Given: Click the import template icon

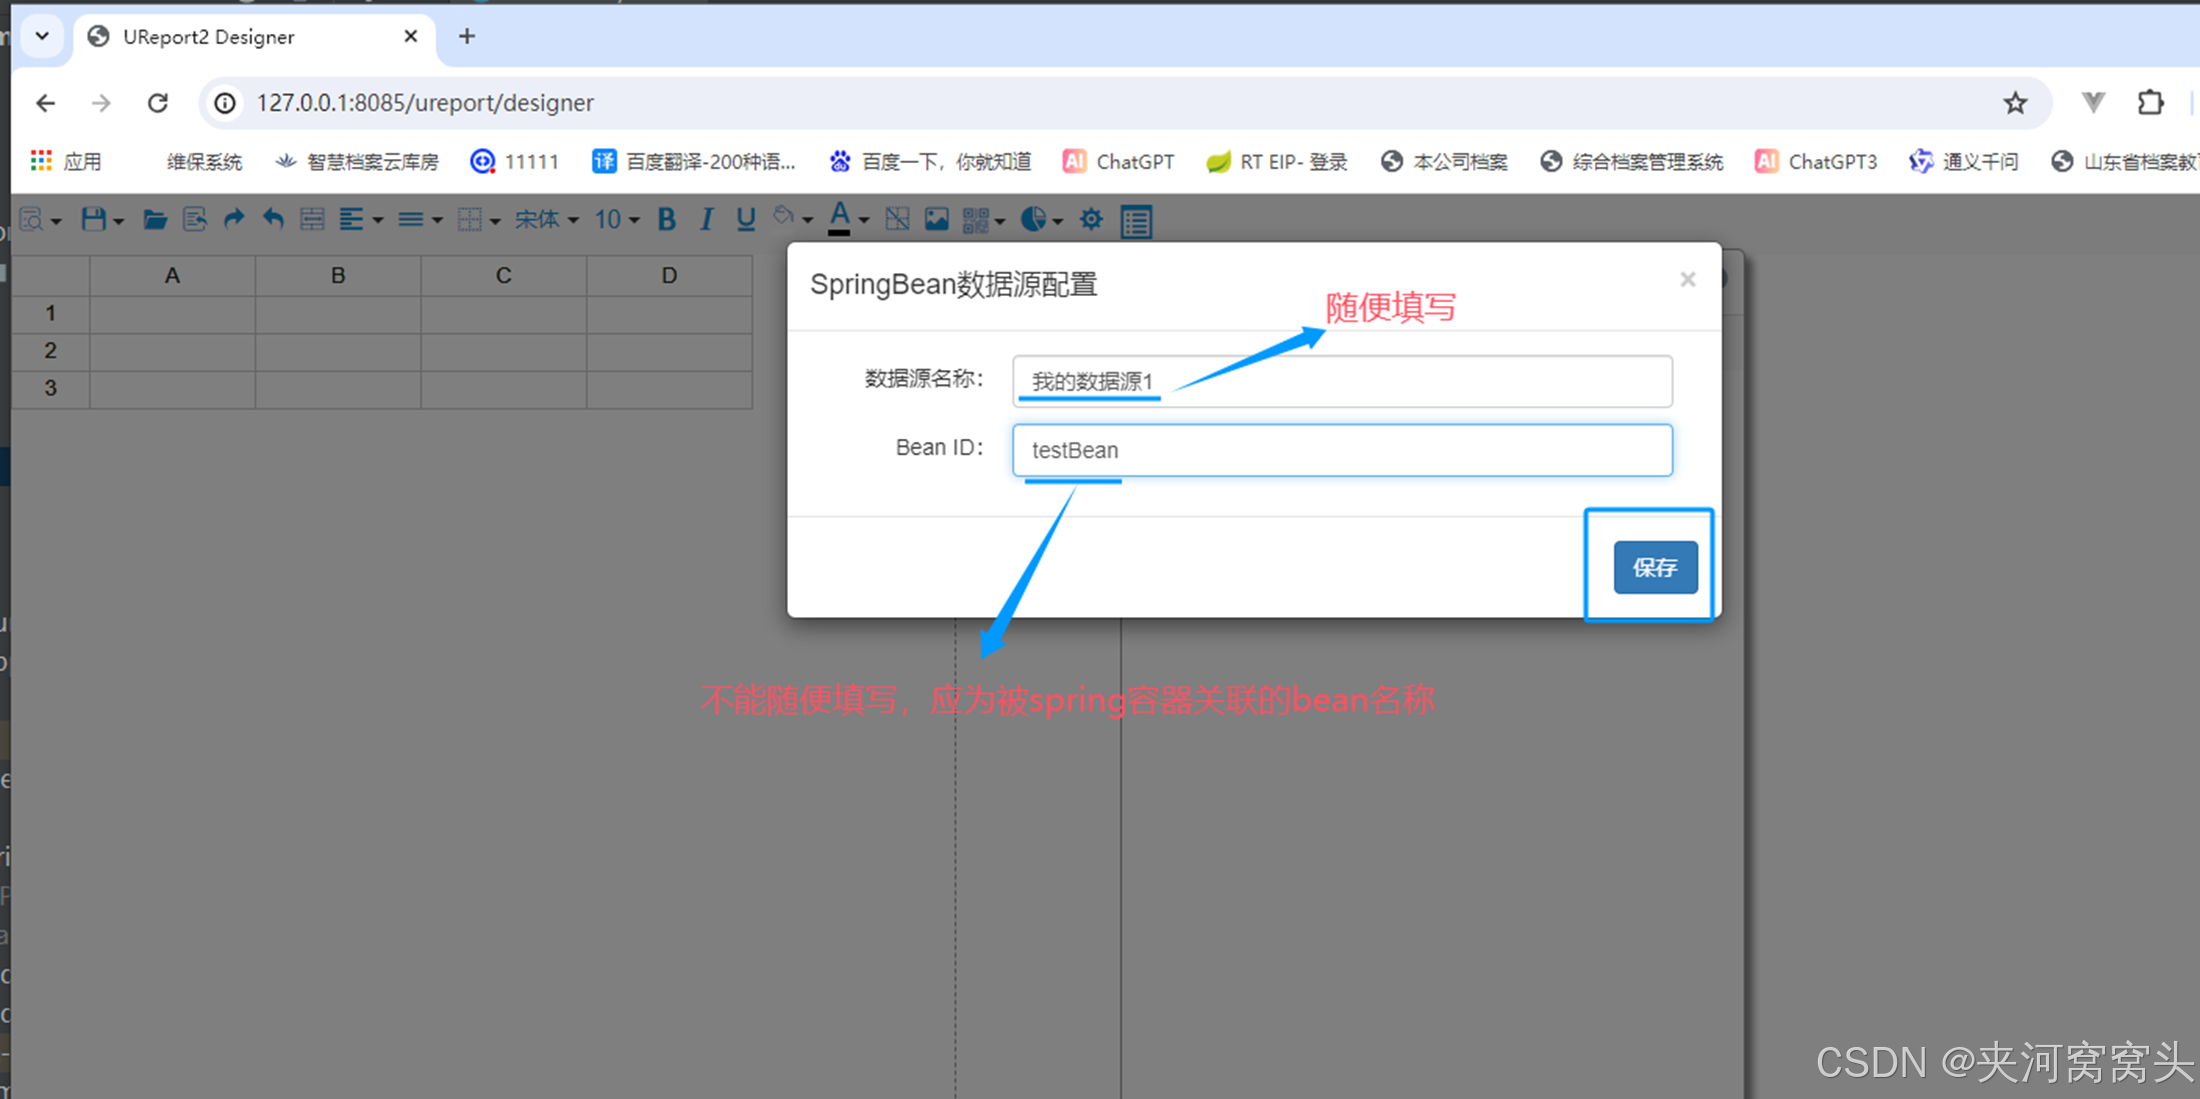Looking at the screenshot, I should coord(194,220).
